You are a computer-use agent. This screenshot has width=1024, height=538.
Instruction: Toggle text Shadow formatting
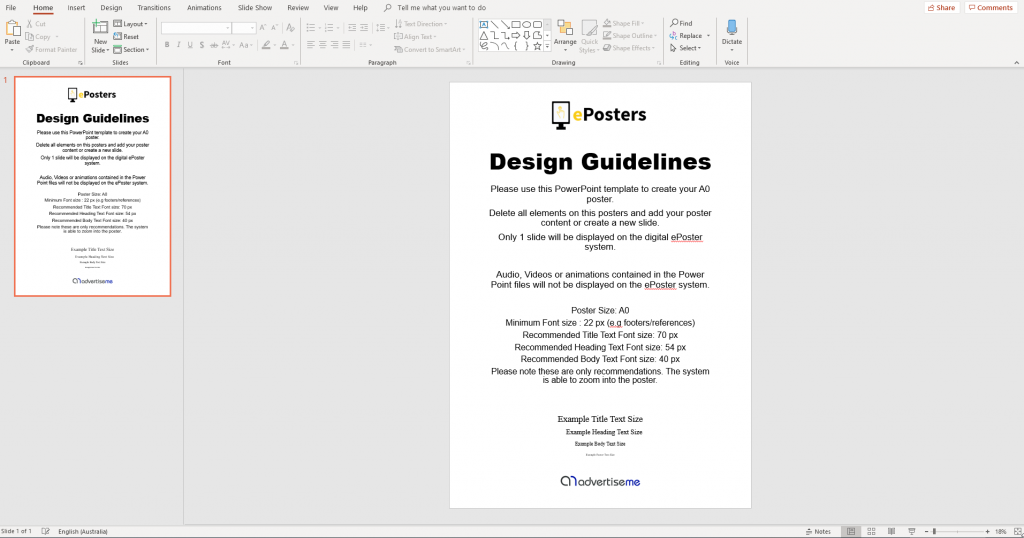[202, 45]
